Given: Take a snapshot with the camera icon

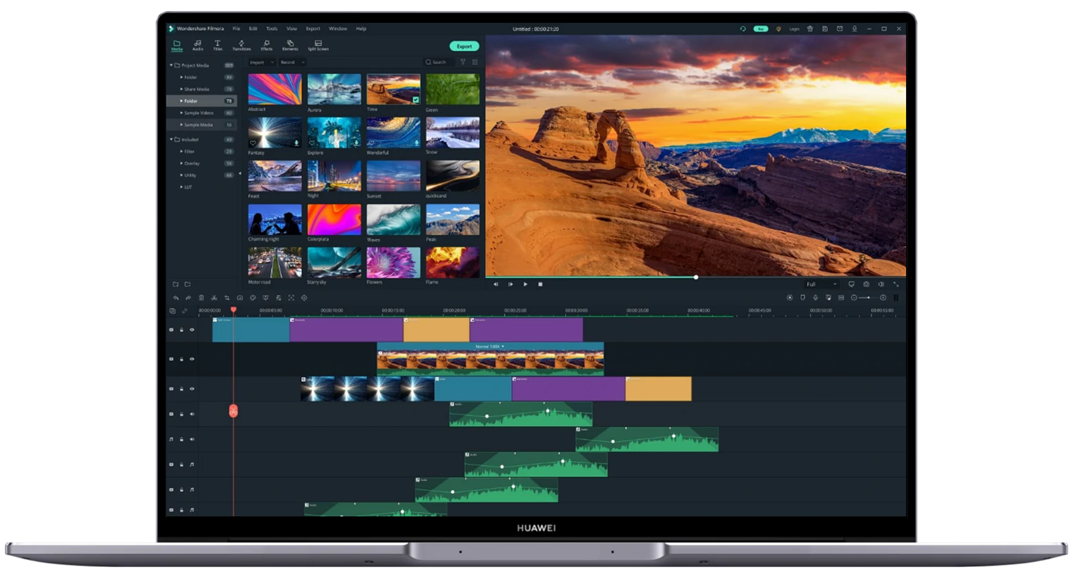Looking at the screenshot, I should coord(866,284).
